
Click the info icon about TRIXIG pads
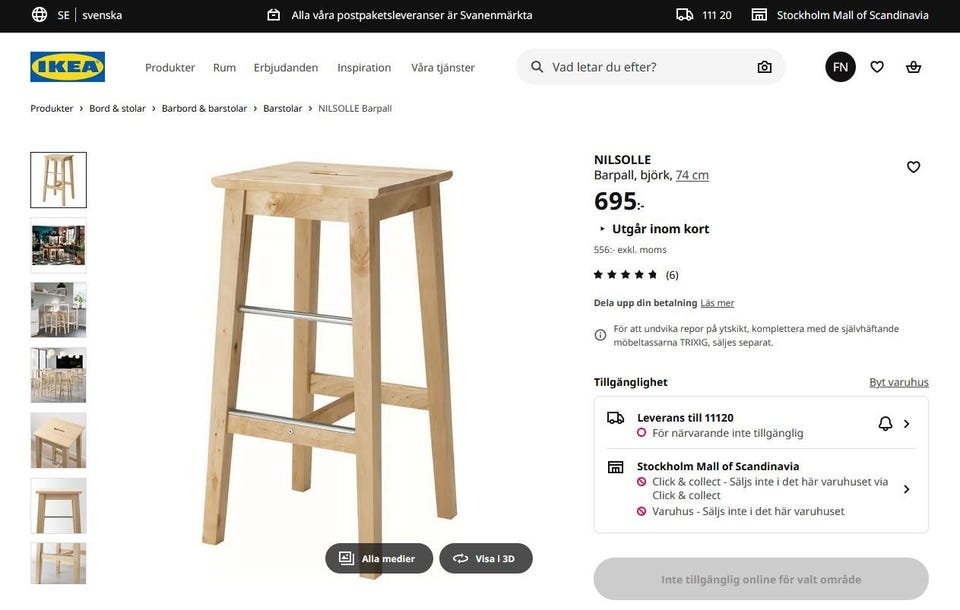click(599, 334)
